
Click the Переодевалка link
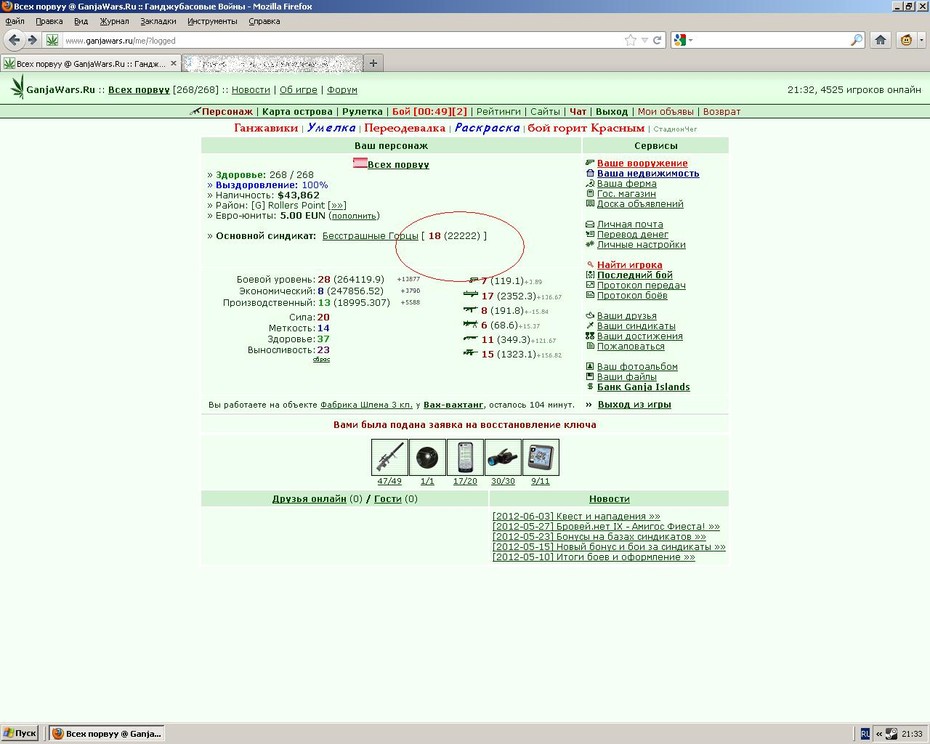pos(405,128)
